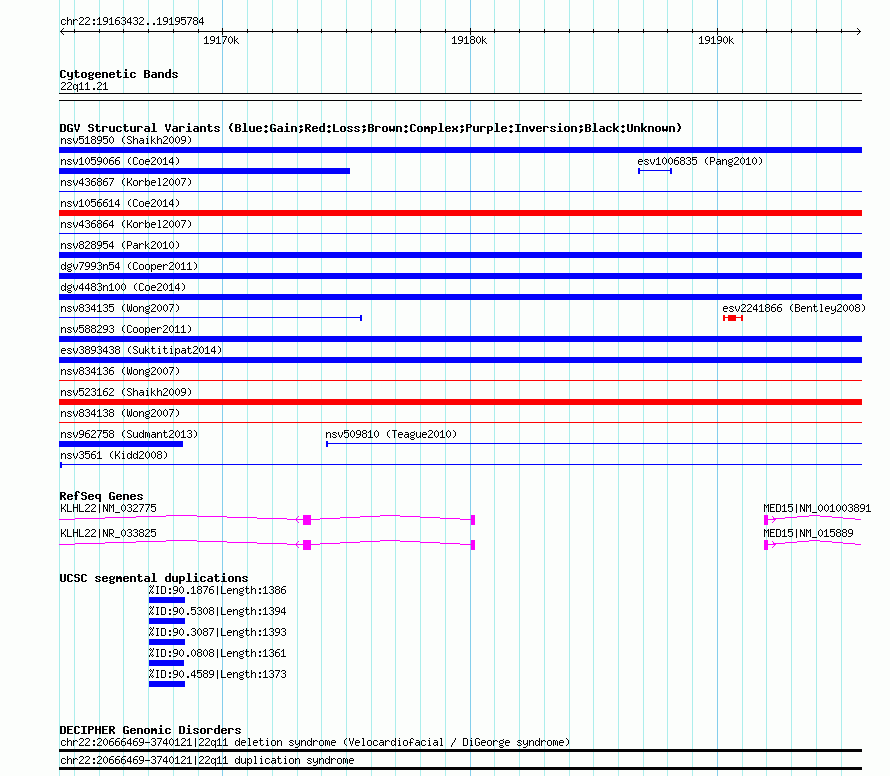This screenshot has height=776, width=890.
Task: Click the 19180k ruler position
Action: [x=469, y=40]
